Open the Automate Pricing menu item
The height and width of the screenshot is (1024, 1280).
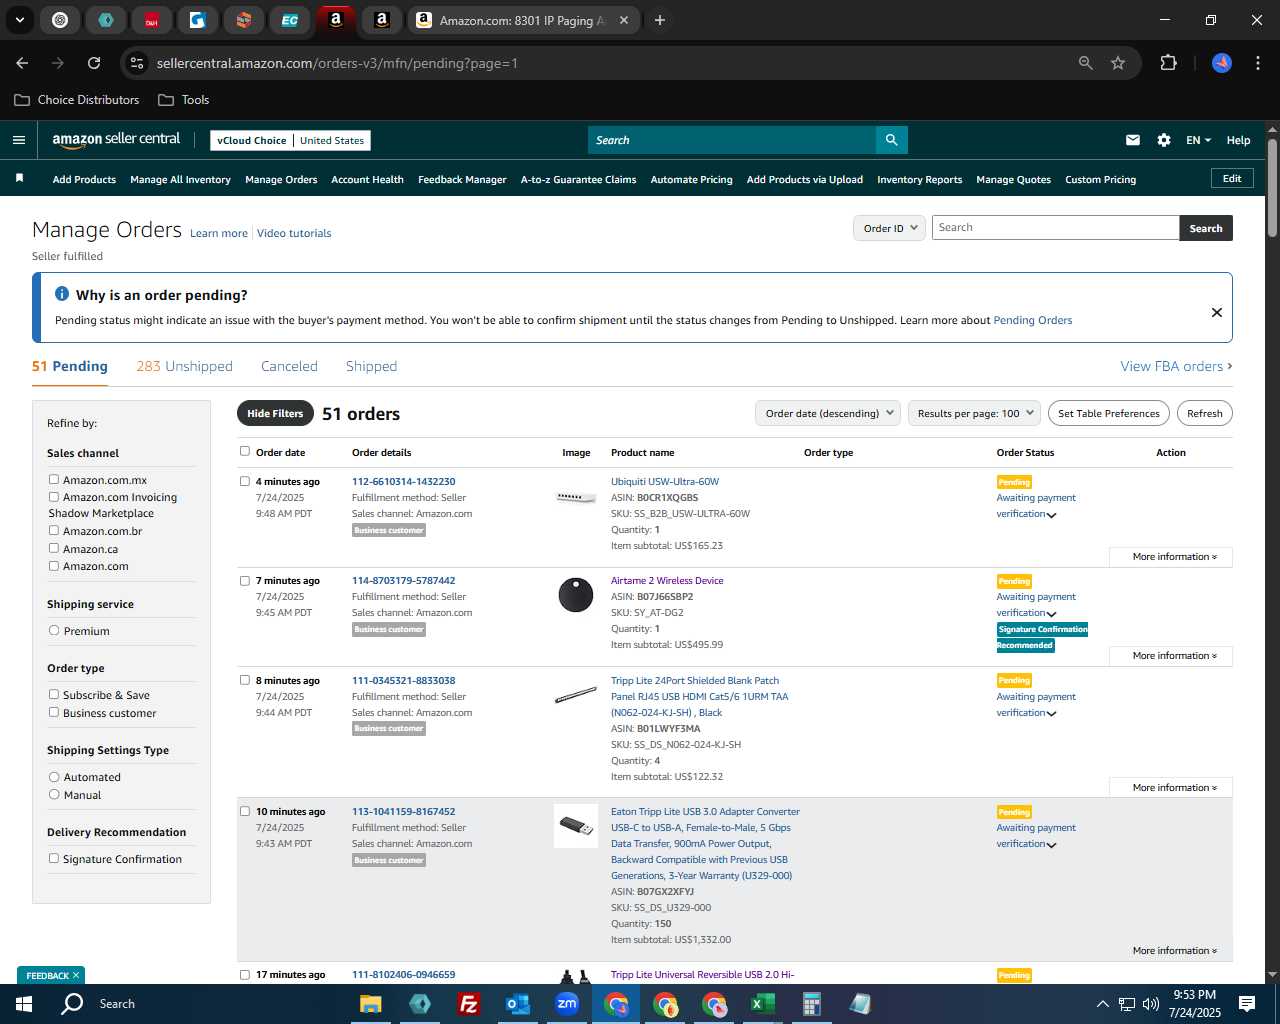pos(691,180)
